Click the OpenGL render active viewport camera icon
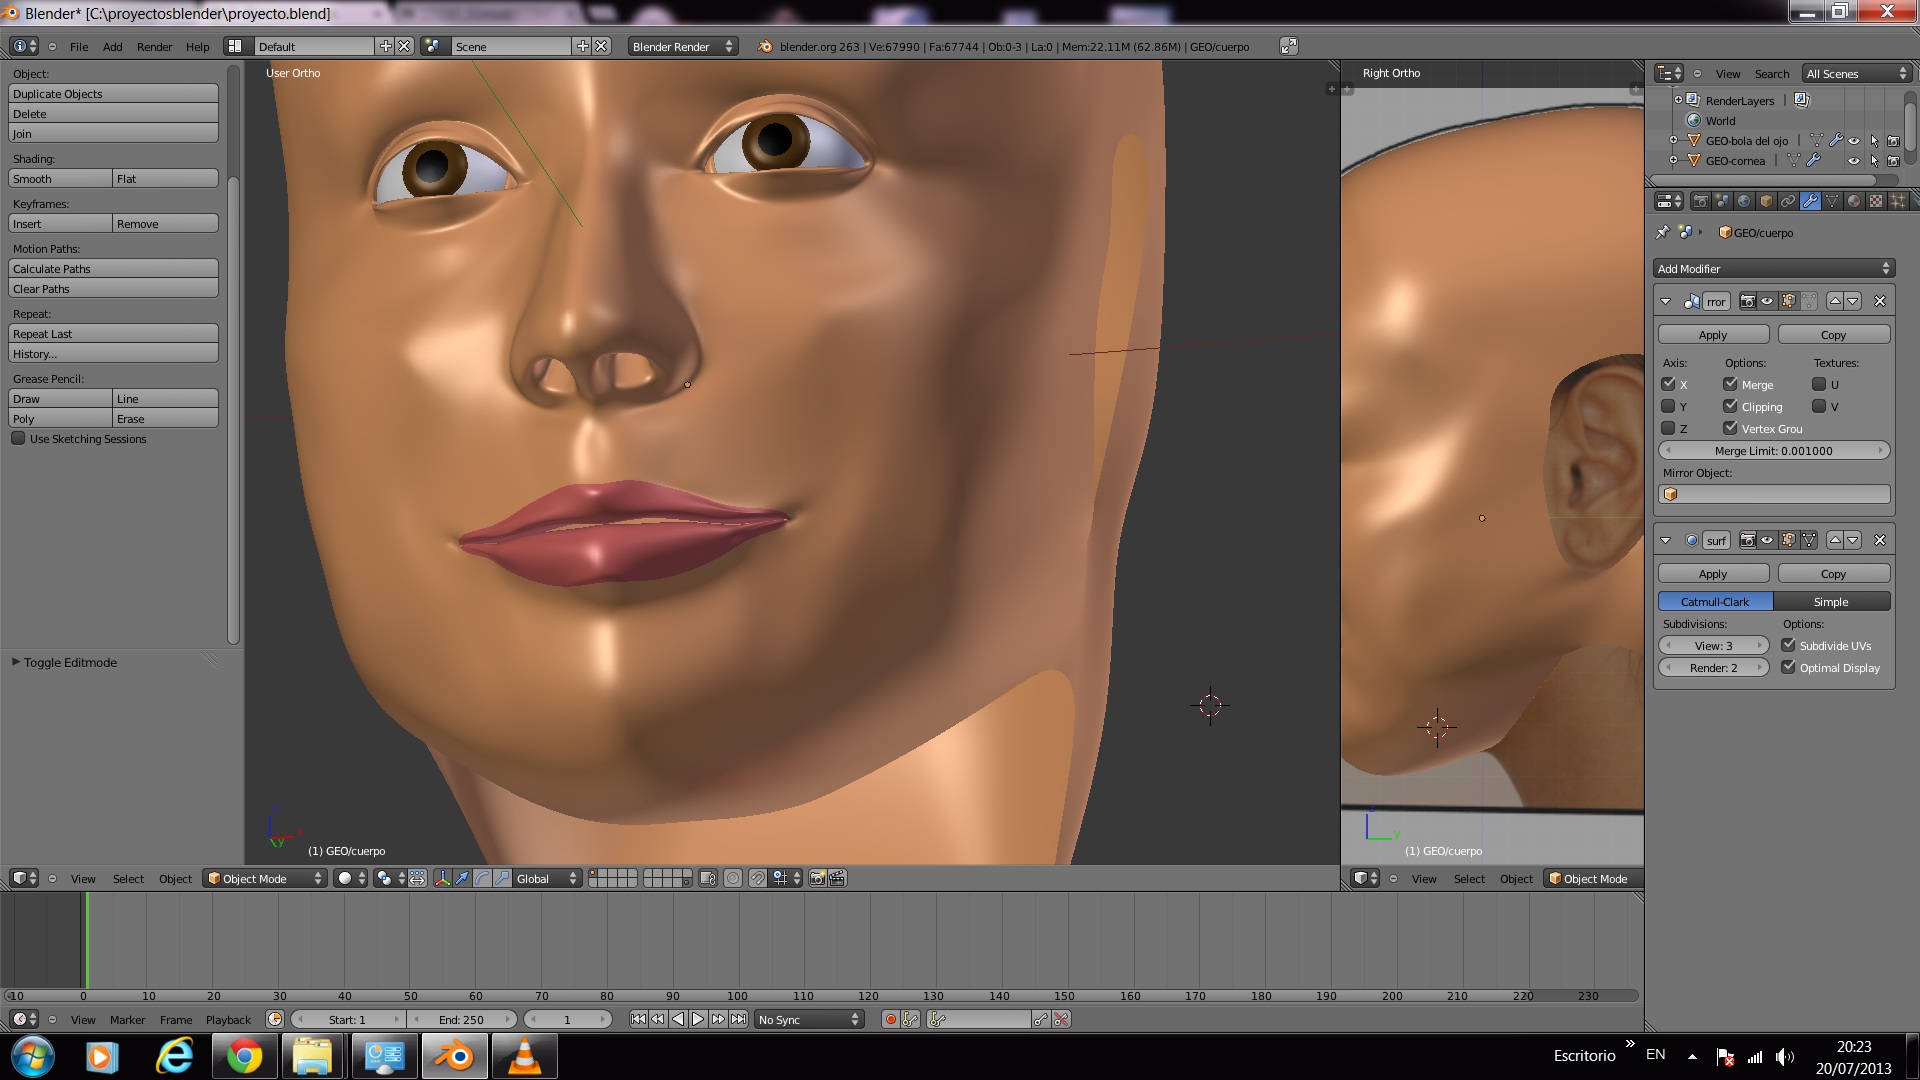 pyautogui.click(x=817, y=878)
